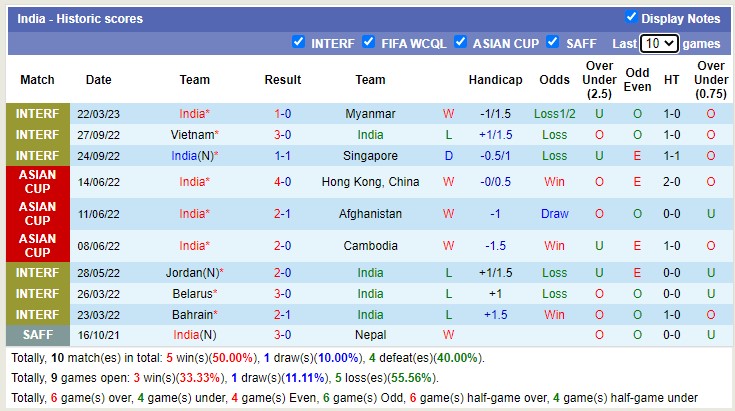Click the Afghanistan team link
Viewport: 735px width, 411px height.
click(x=370, y=214)
